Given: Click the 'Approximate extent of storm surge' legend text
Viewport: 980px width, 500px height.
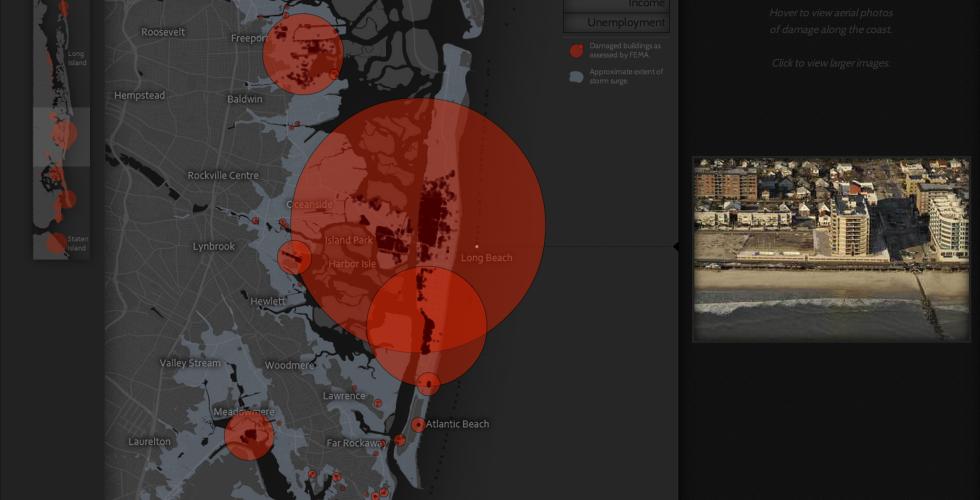Looking at the screenshot, I should [x=626, y=76].
